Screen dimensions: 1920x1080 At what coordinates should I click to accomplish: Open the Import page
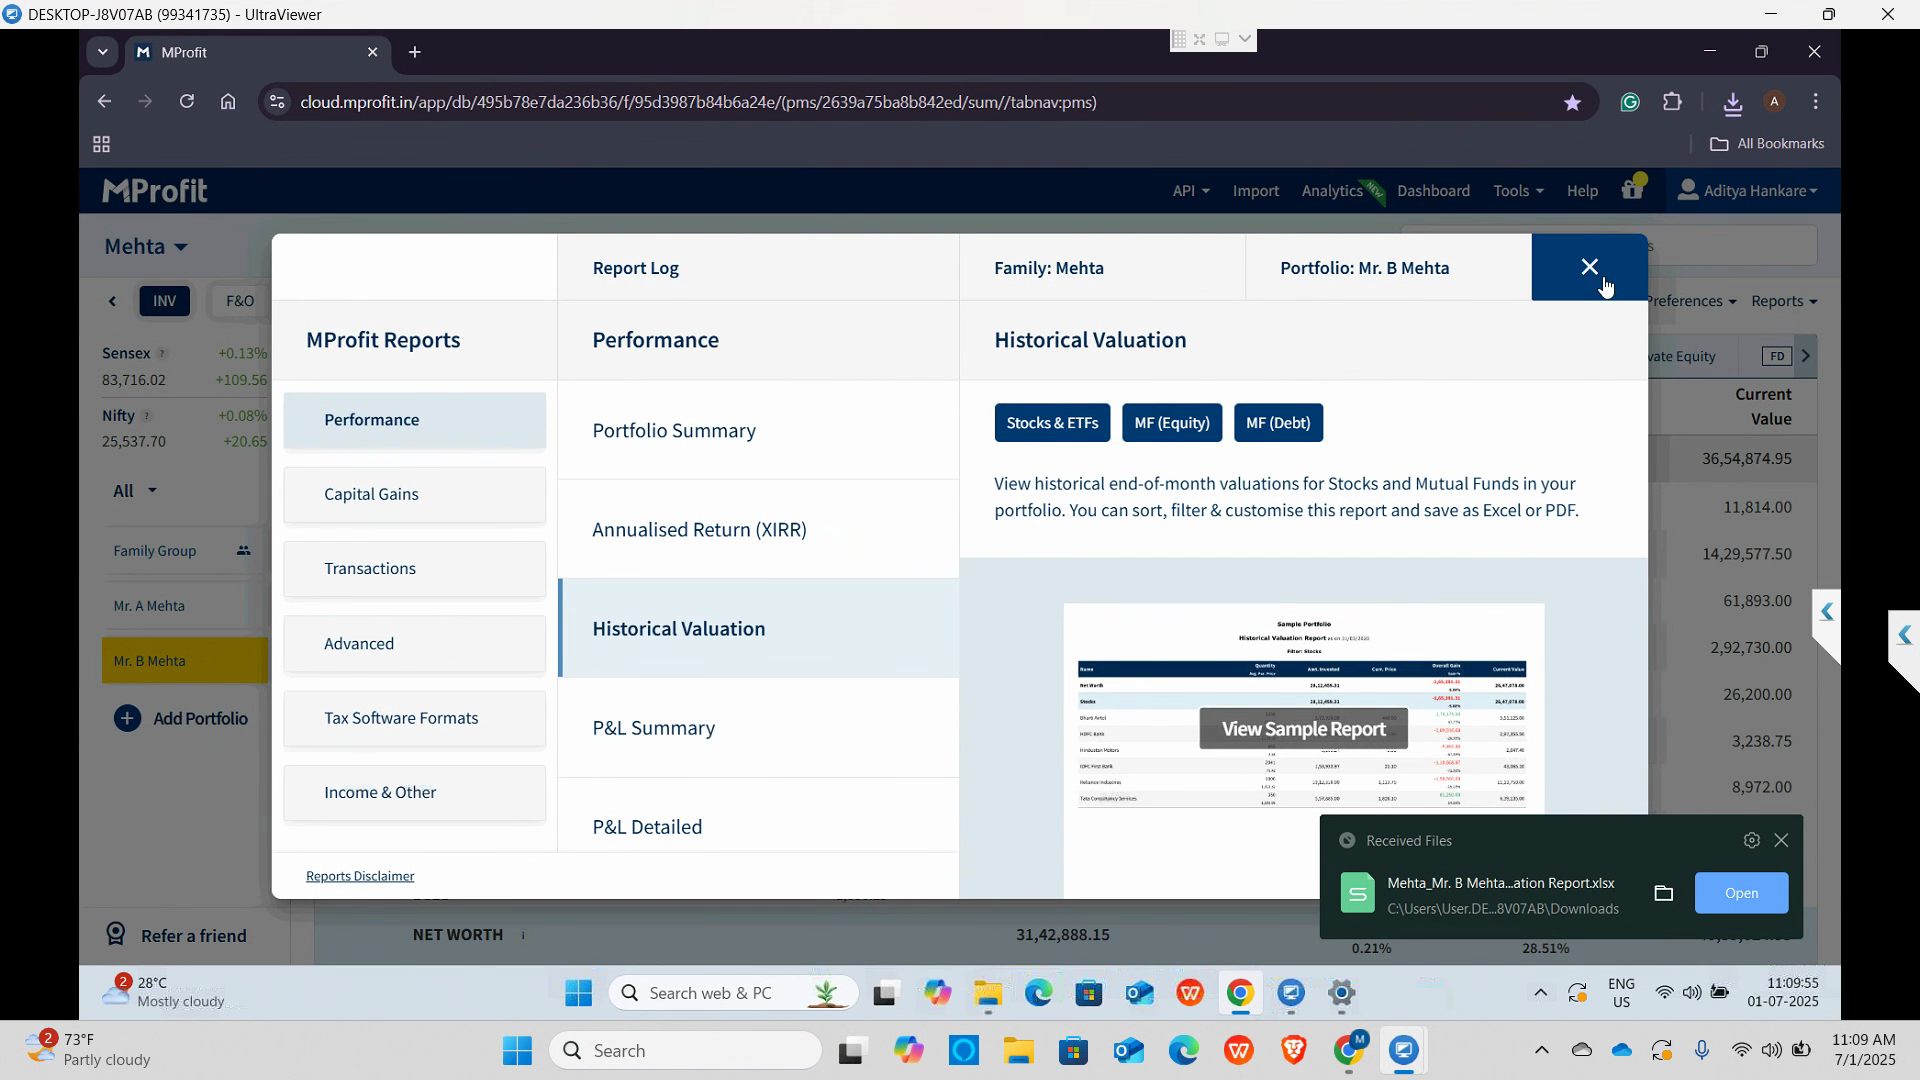[x=1255, y=191]
